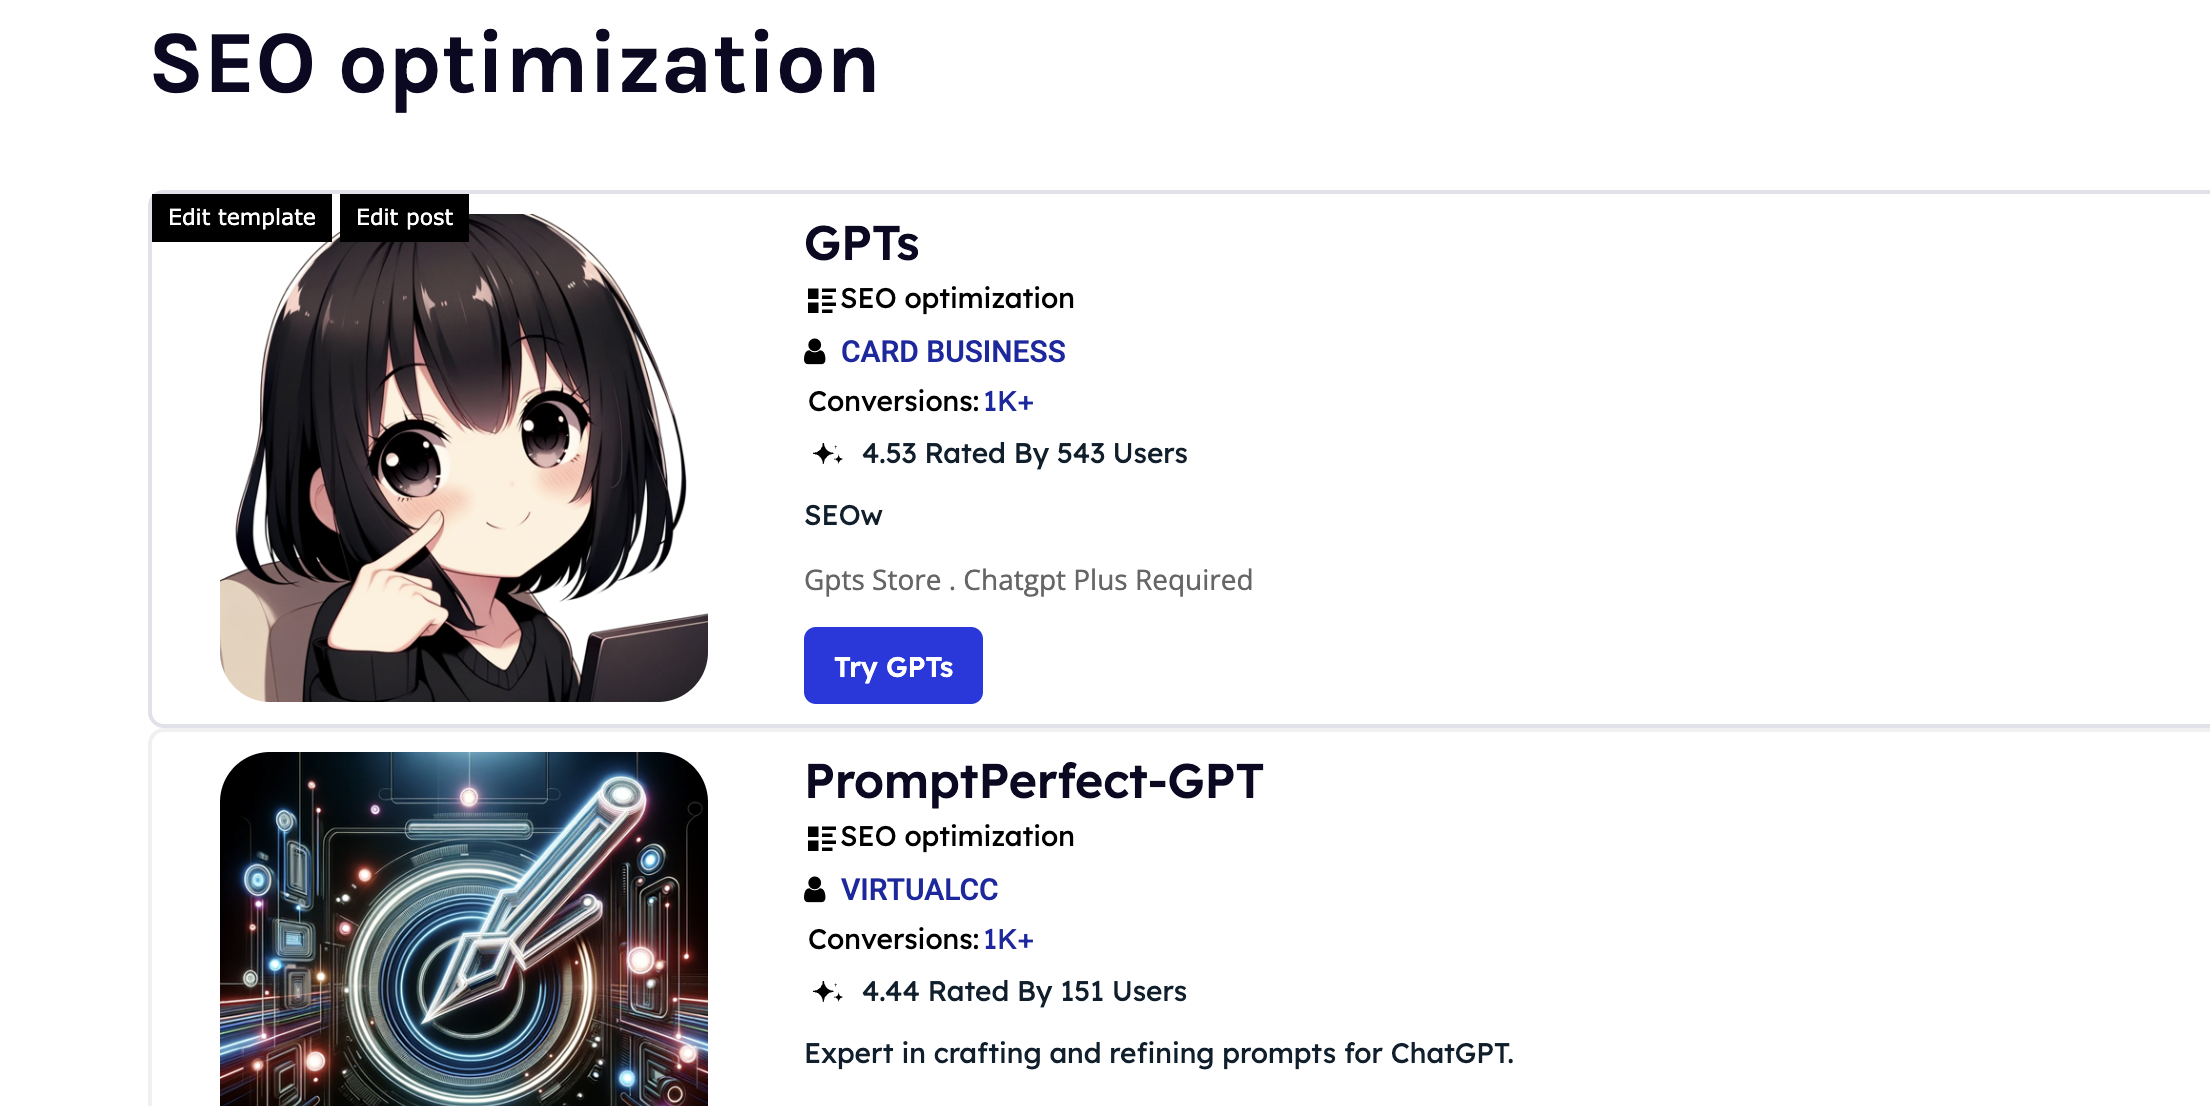Open the GPTs listing title
The width and height of the screenshot is (2210, 1106).
(861, 243)
